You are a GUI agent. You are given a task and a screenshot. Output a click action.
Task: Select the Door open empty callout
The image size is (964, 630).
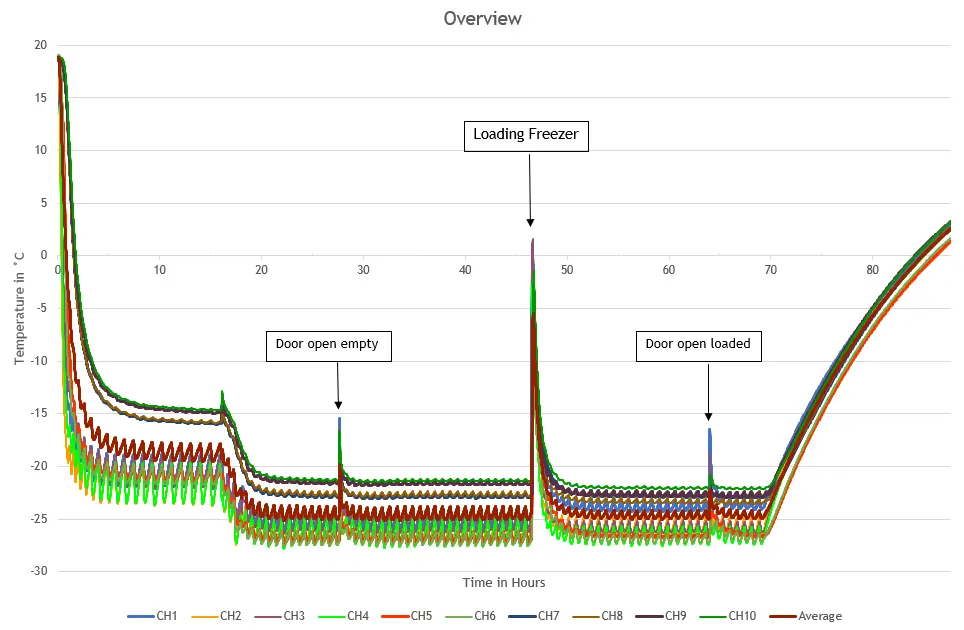[328, 345]
